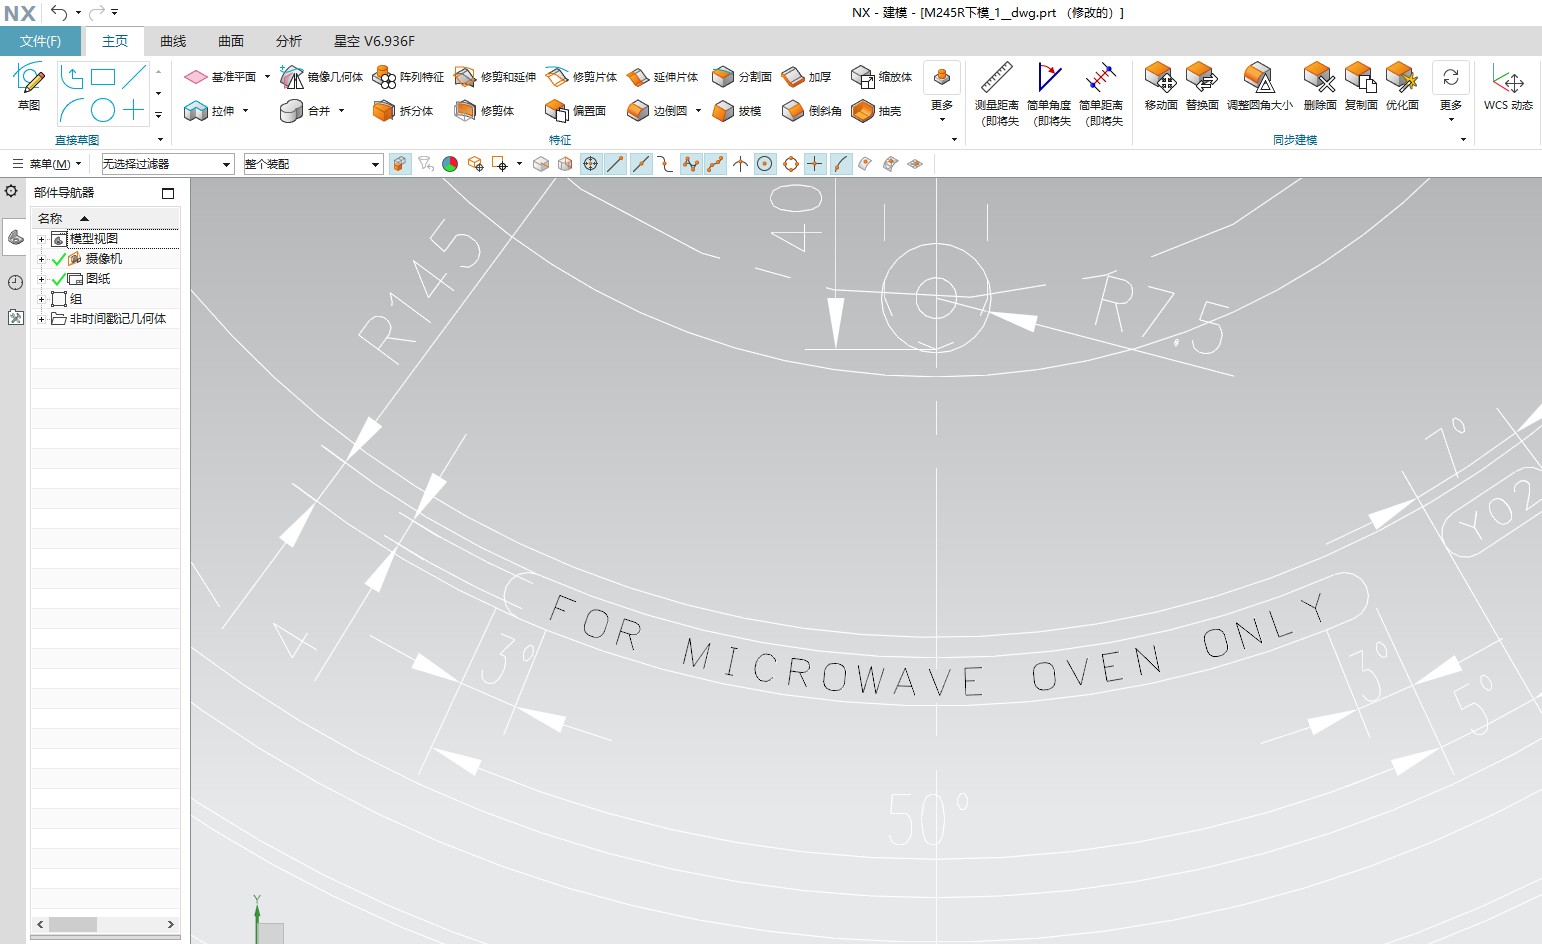Undo the last action in title bar
Image resolution: width=1542 pixels, height=944 pixels.
[x=59, y=12]
